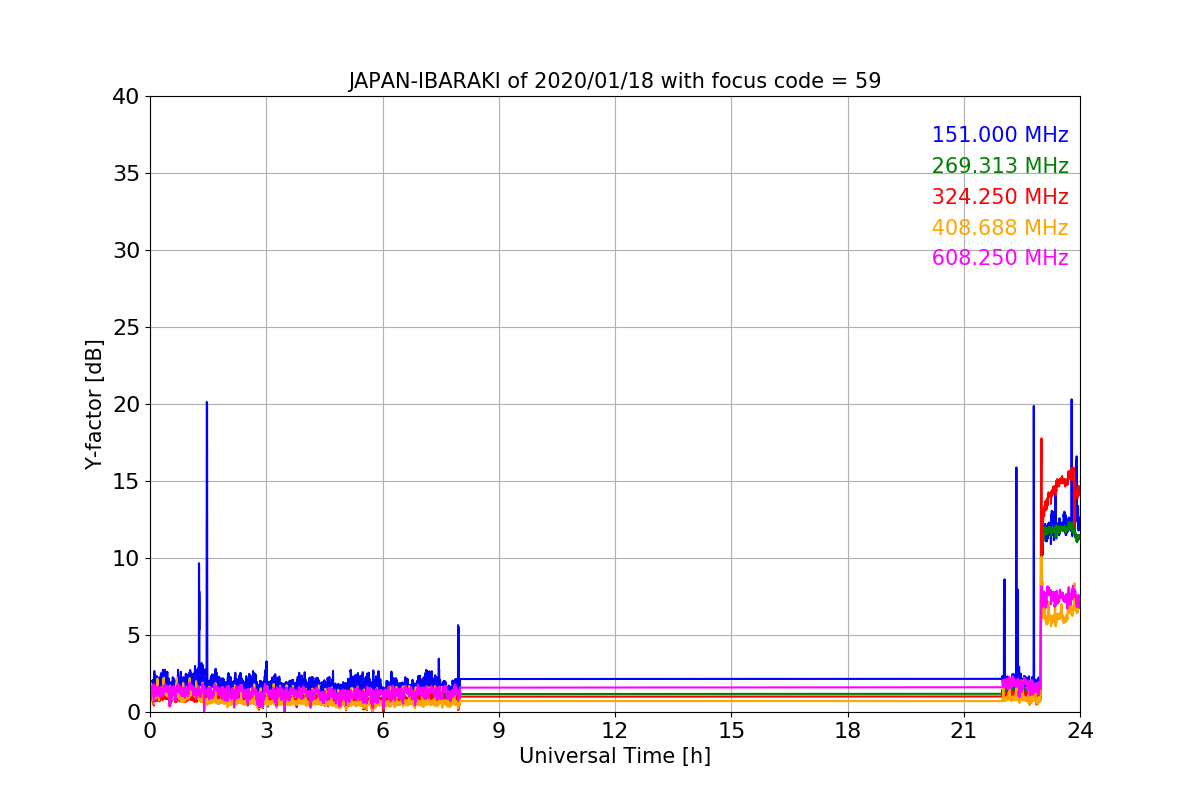
Task: Click the y-axis tick label 30
Action: 126,251
